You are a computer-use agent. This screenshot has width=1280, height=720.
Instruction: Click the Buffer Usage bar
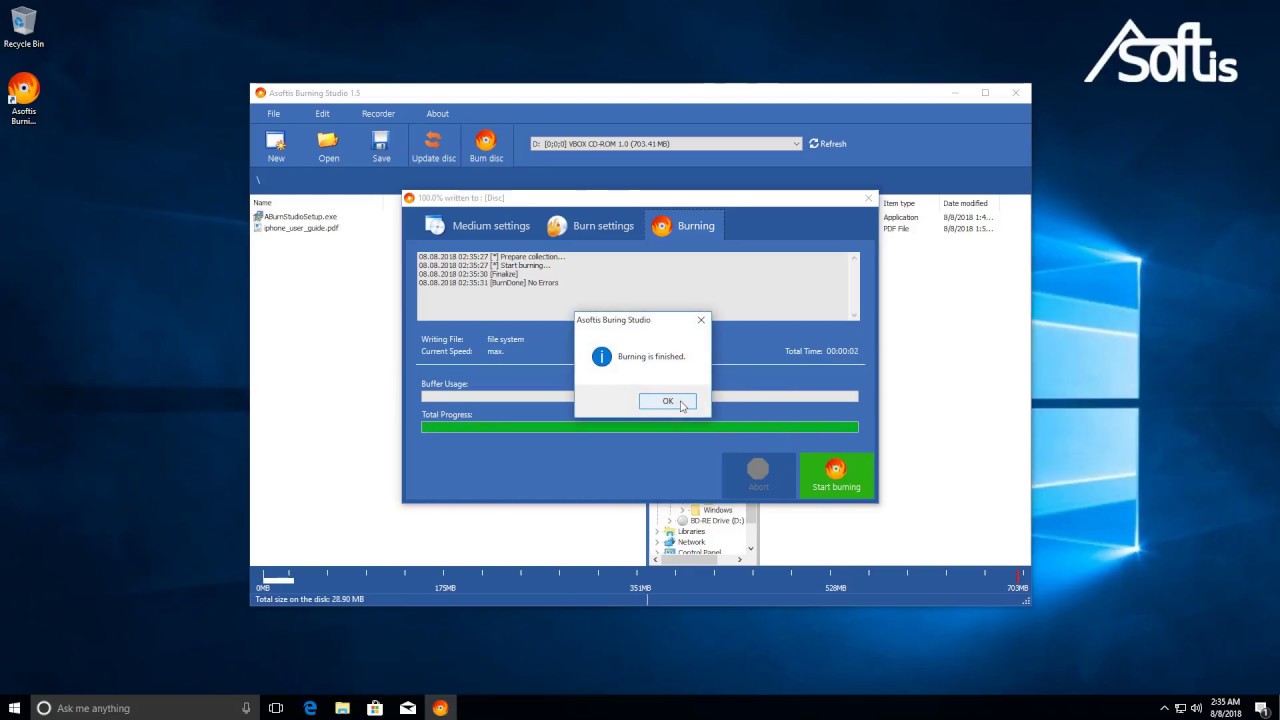point(640,396)
